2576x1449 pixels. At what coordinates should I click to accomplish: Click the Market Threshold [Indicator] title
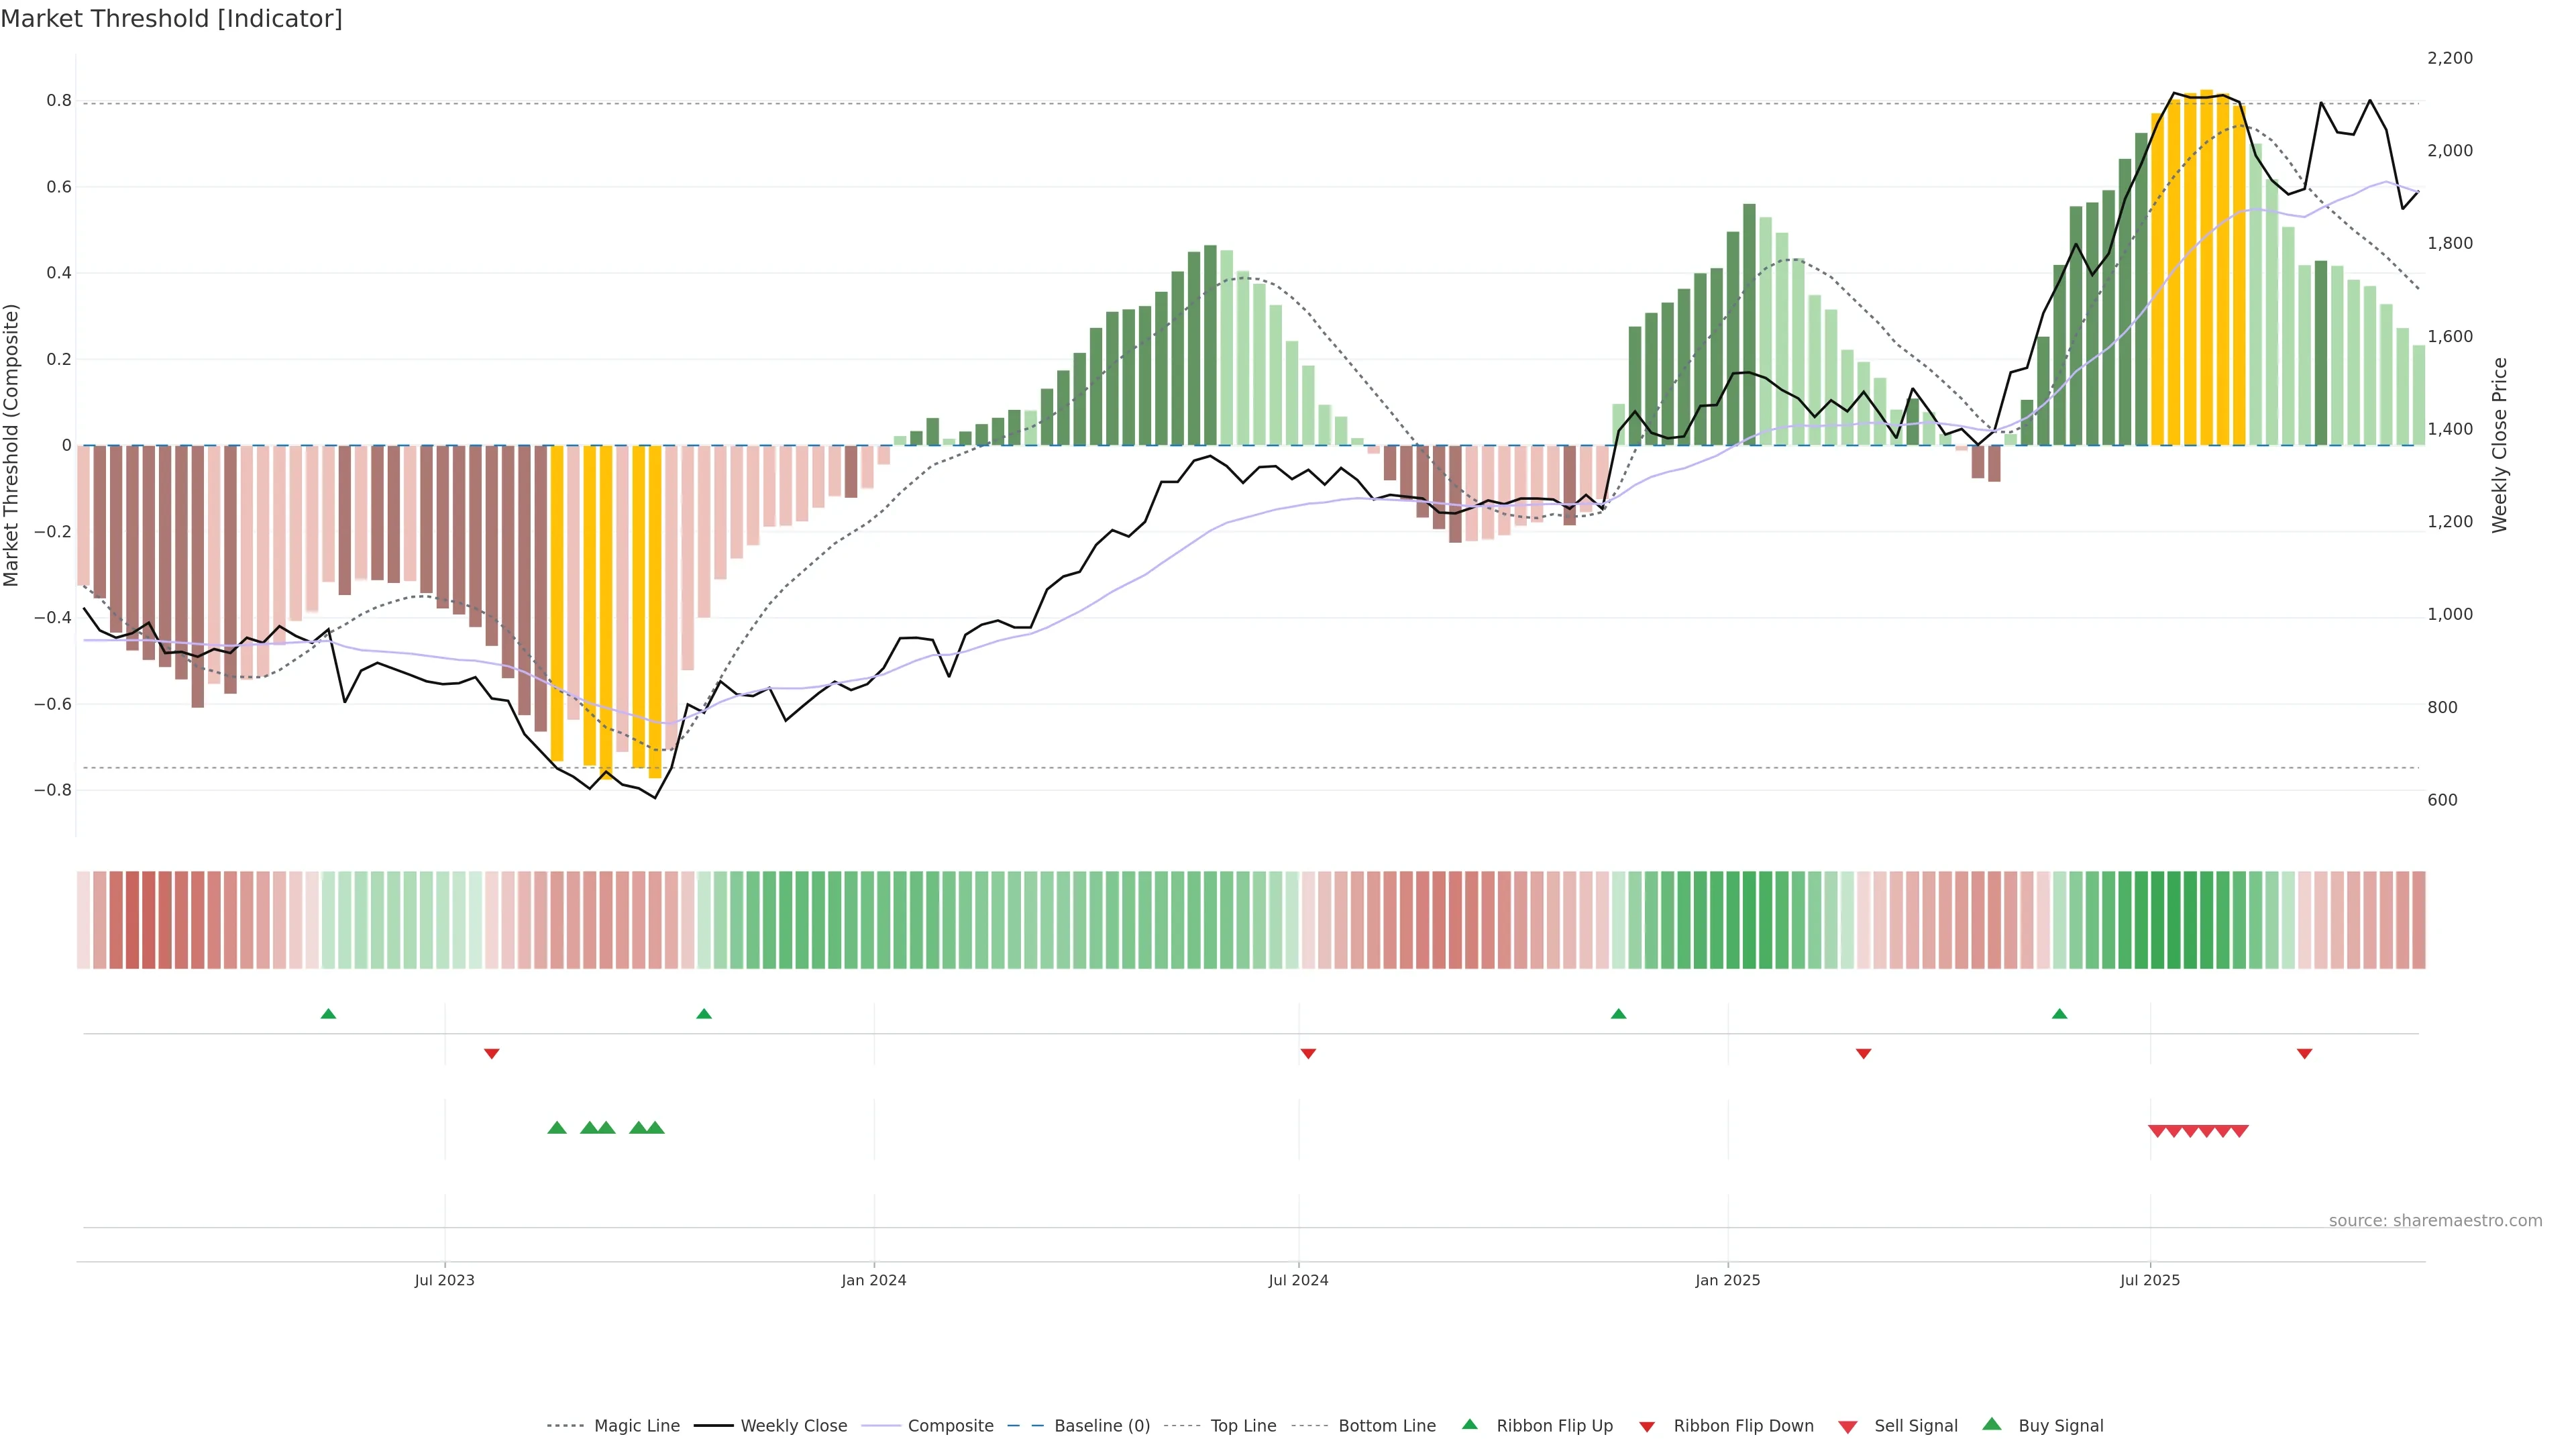click(x=171, y=18)
